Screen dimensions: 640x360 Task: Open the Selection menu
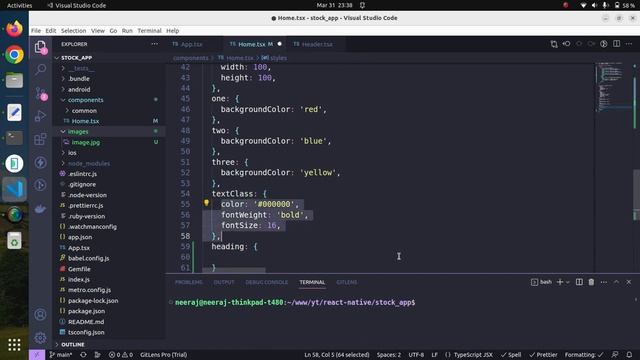(x=73, y=31)
